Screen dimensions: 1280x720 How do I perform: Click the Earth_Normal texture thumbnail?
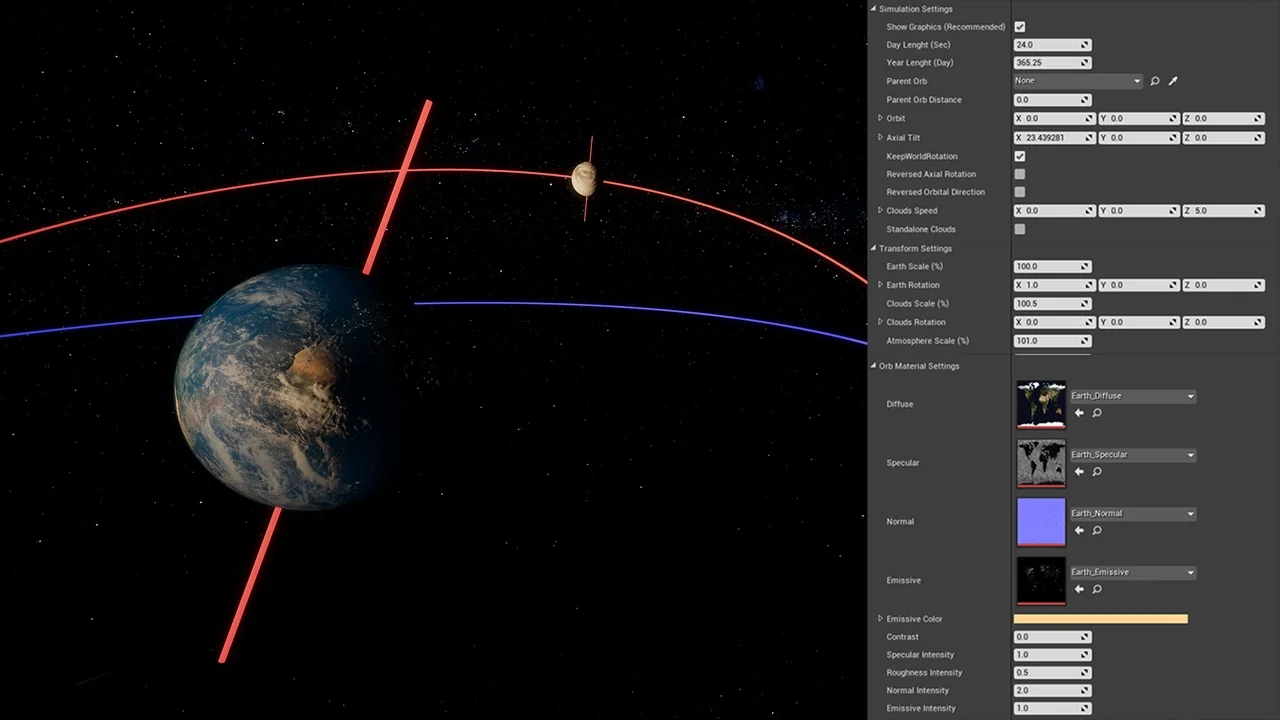[1041, 522]
